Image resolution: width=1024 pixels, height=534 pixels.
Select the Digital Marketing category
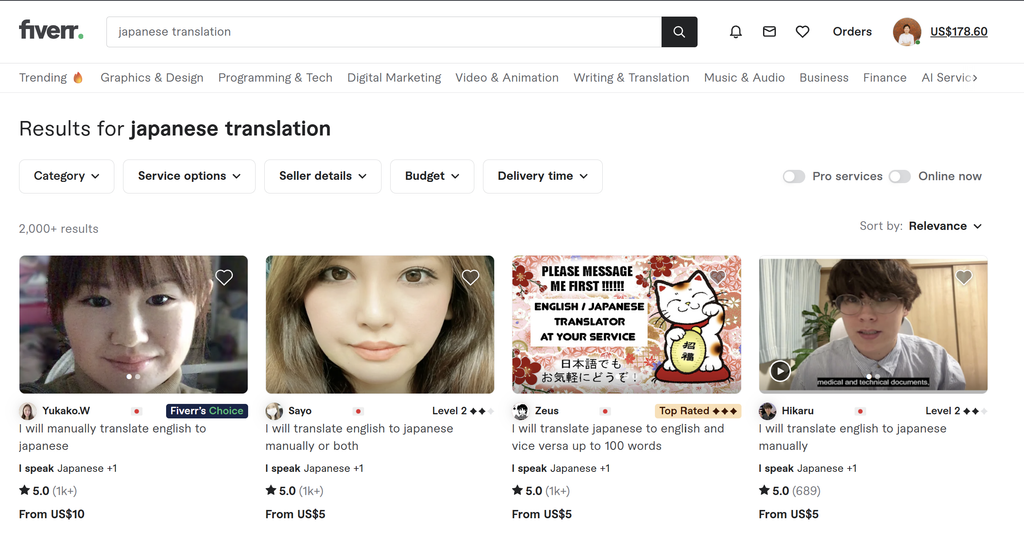394,78
